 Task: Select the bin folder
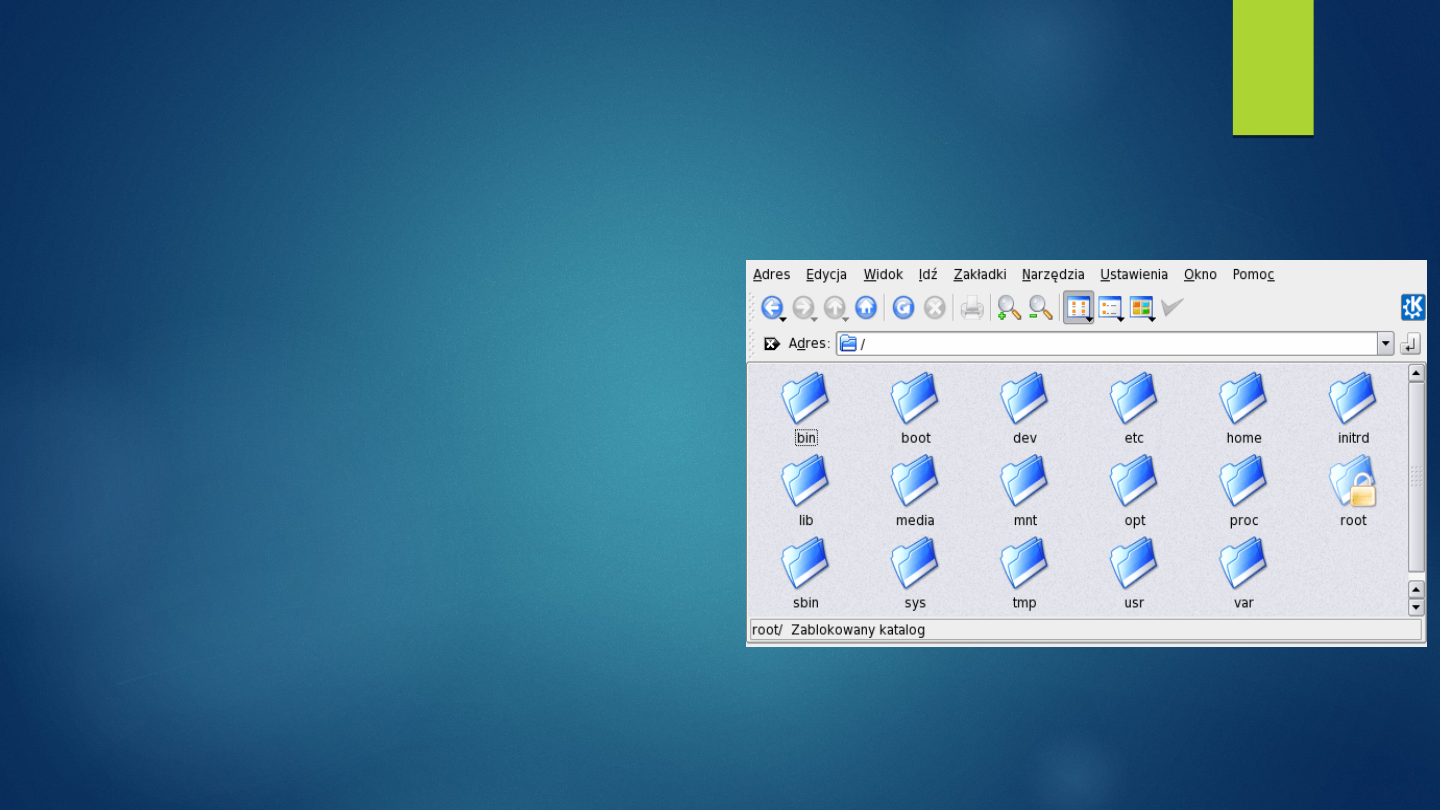(806, 409)
